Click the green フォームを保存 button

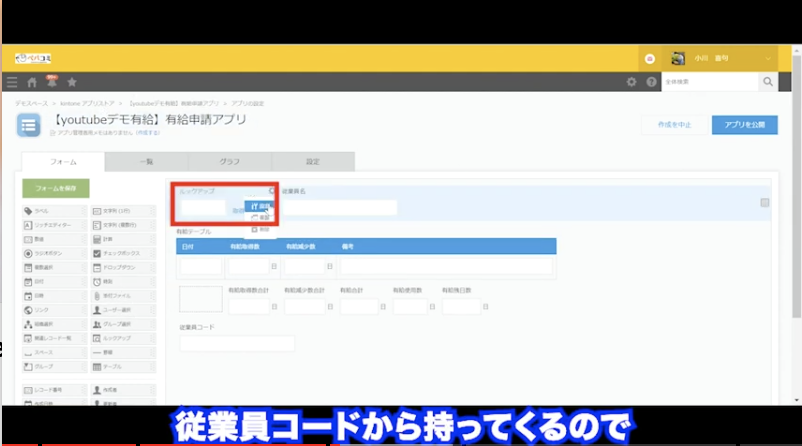pyautogui.click(x=56, y=188)
